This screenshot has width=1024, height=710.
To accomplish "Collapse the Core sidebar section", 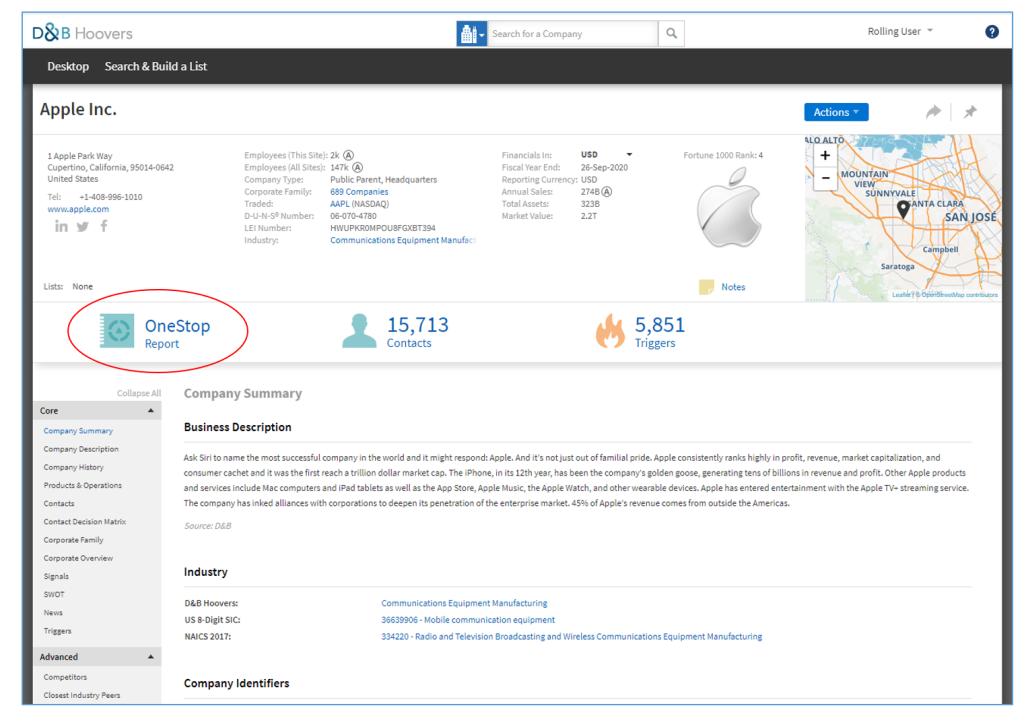I will tap(151, 411).
